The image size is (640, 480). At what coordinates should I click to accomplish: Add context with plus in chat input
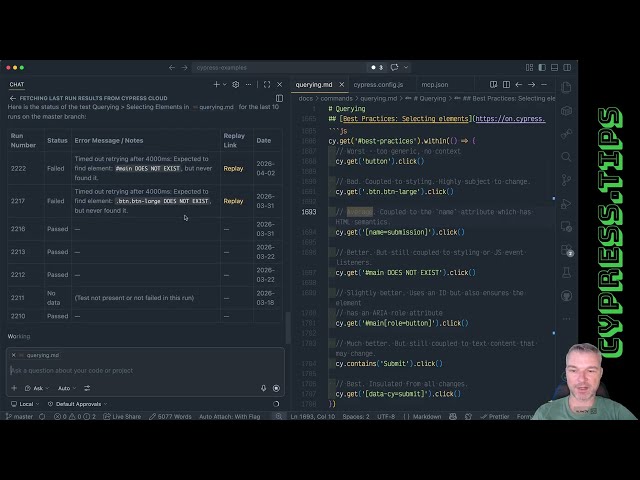14,388
